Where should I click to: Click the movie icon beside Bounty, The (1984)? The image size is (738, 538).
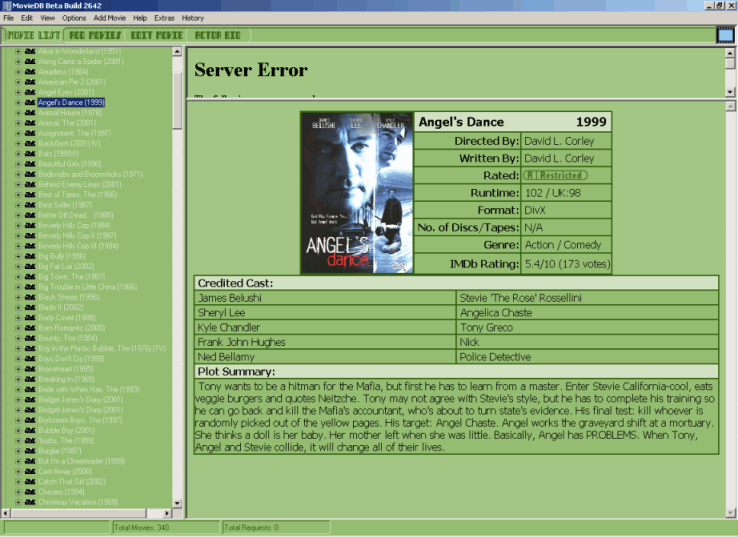pos(30,338)
